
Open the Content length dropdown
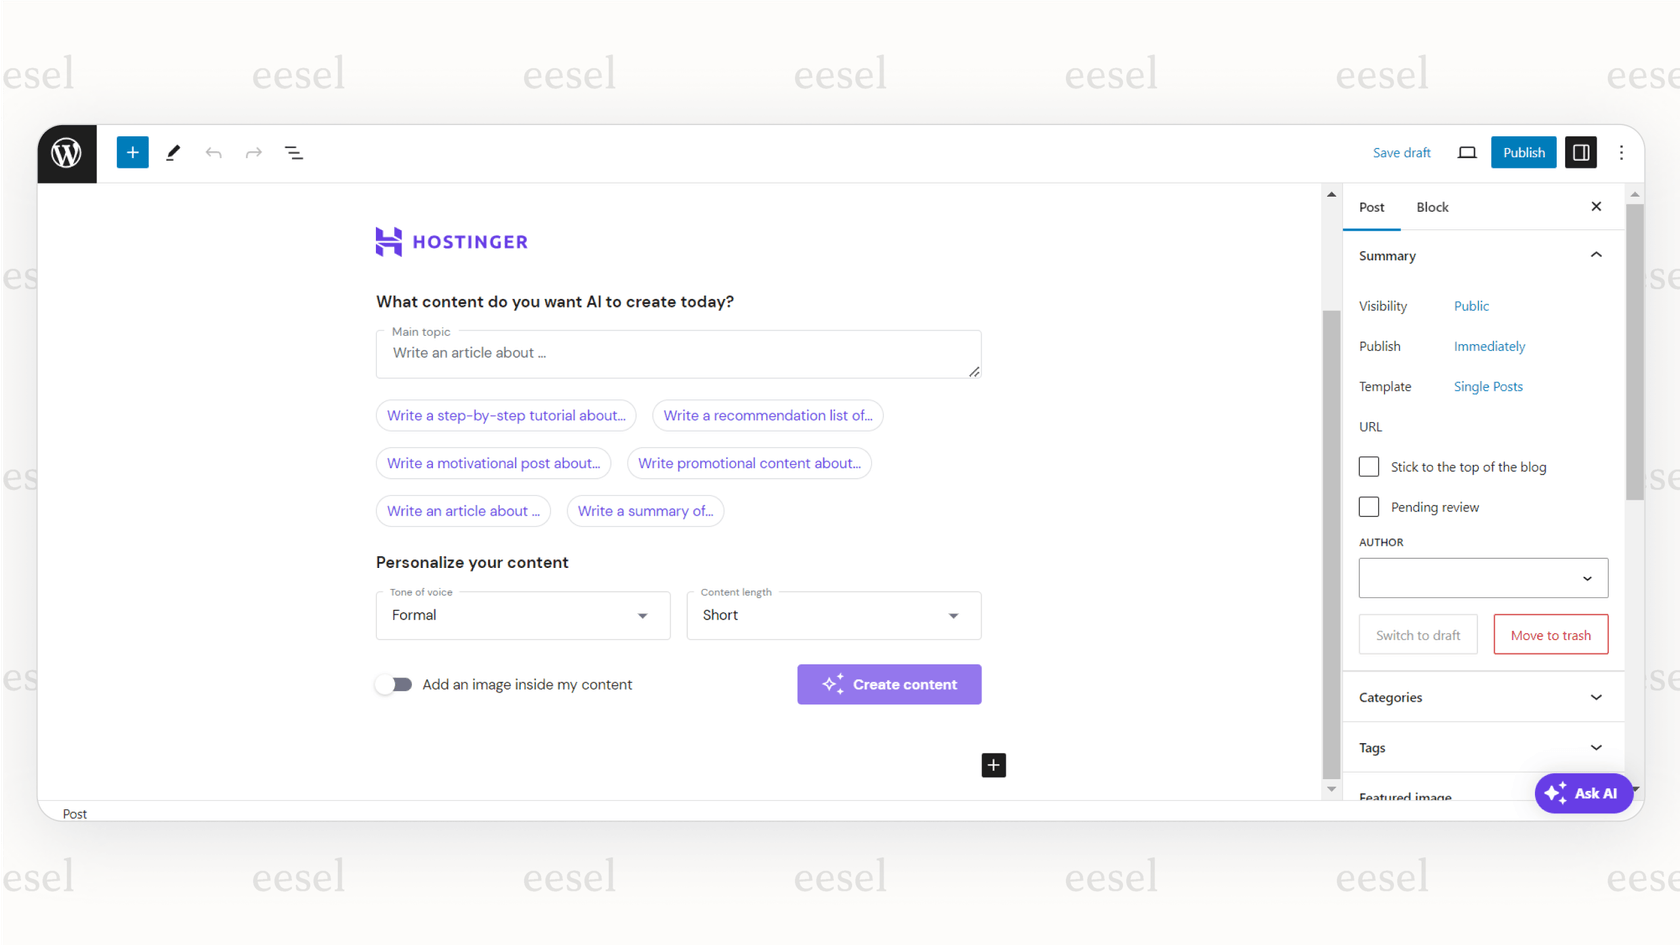(x=833, y=616)
